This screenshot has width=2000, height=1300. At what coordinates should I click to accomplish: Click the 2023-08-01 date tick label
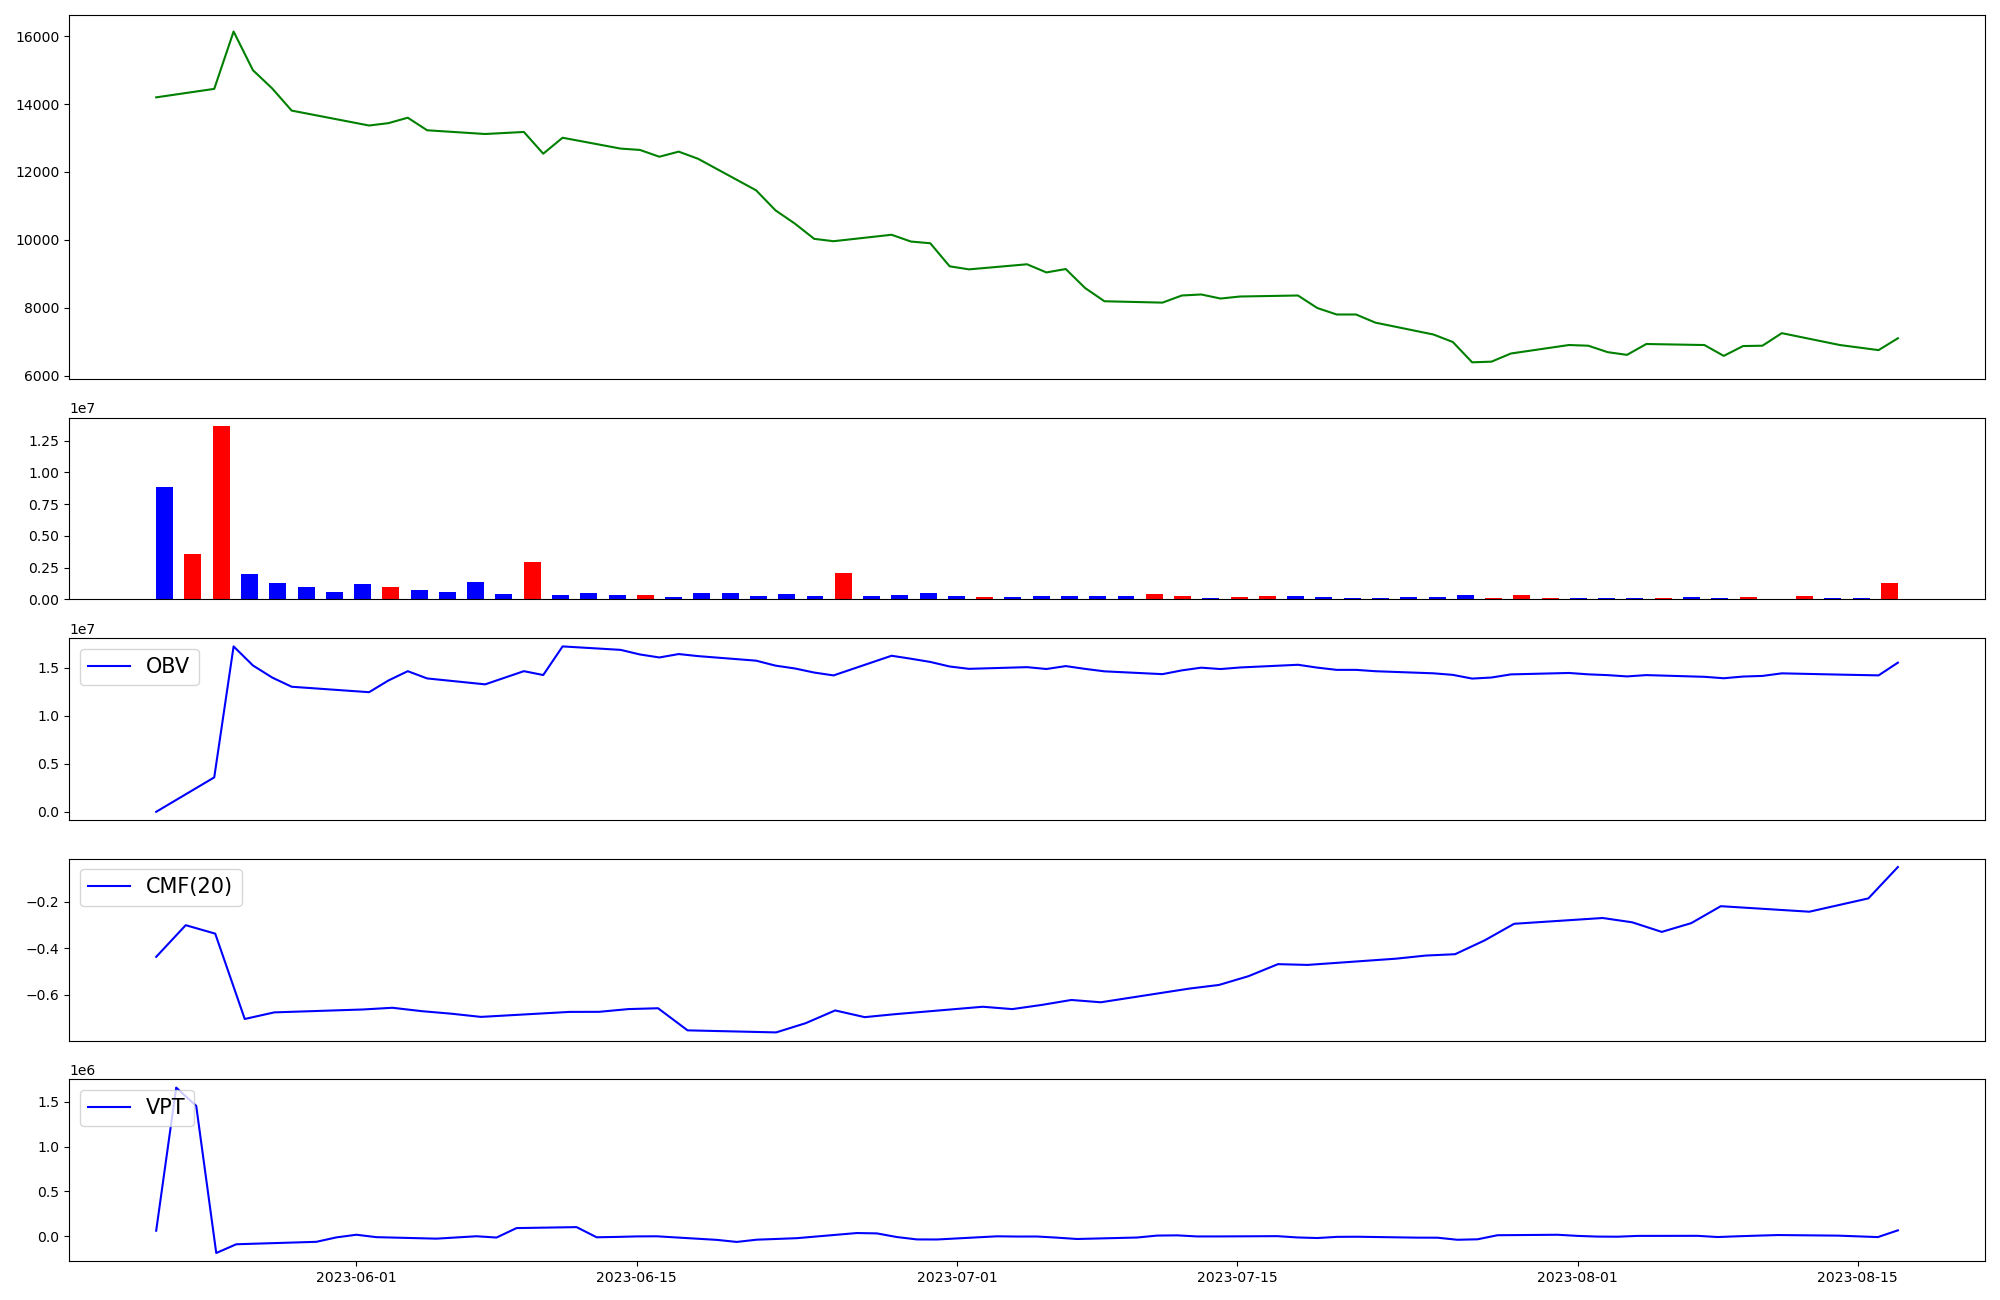tap(1577, 1277)
